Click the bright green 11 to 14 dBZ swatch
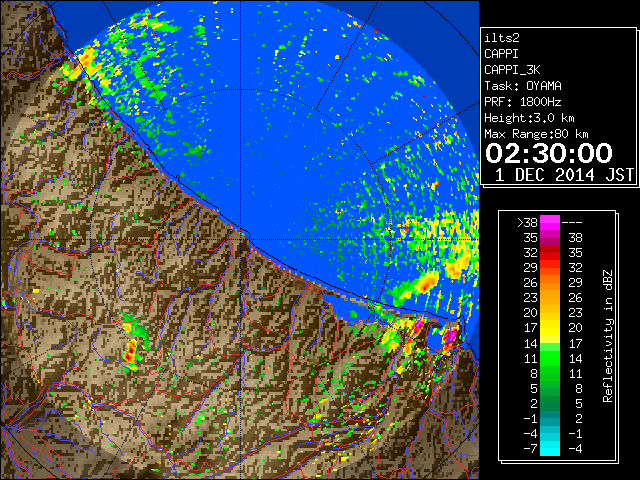 [550, 358]
